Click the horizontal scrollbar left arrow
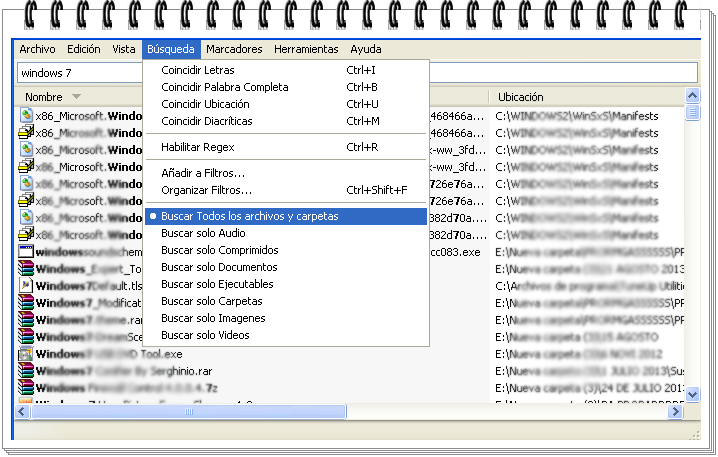The height and width of the screenshot is (457, 718). (x=22, y=412)
